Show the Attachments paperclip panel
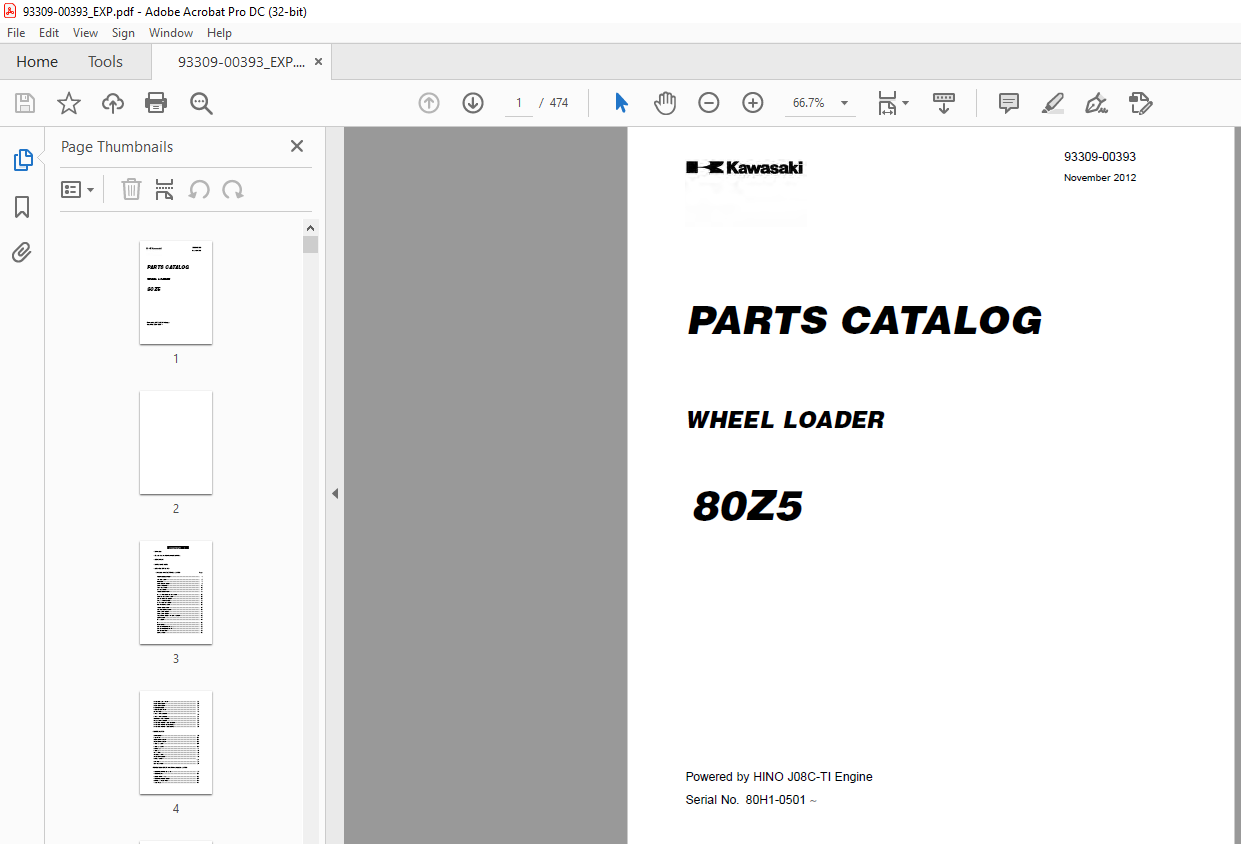The image size is (1241, 844). pyautogui.click(x=22, y=252)
